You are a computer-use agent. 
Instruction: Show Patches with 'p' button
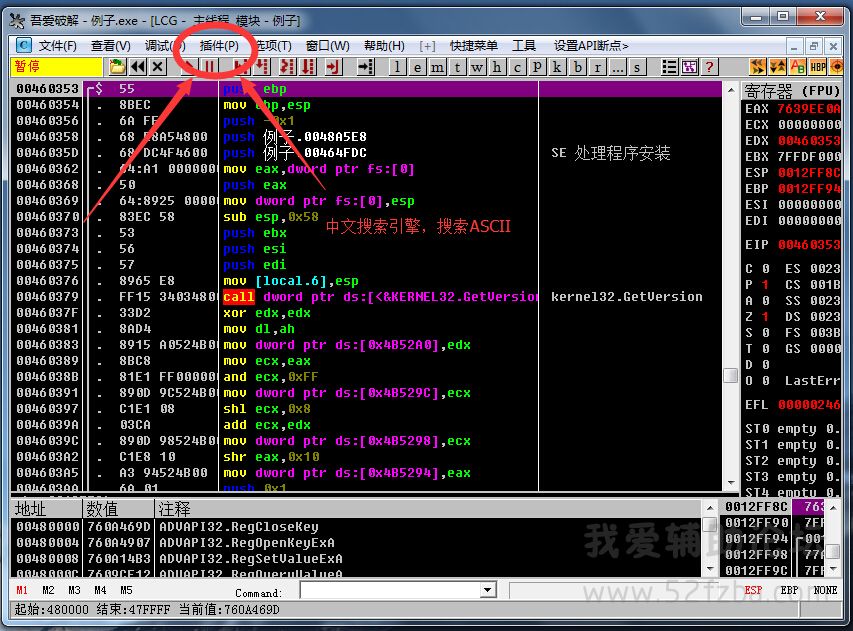(x=537, y=67)
